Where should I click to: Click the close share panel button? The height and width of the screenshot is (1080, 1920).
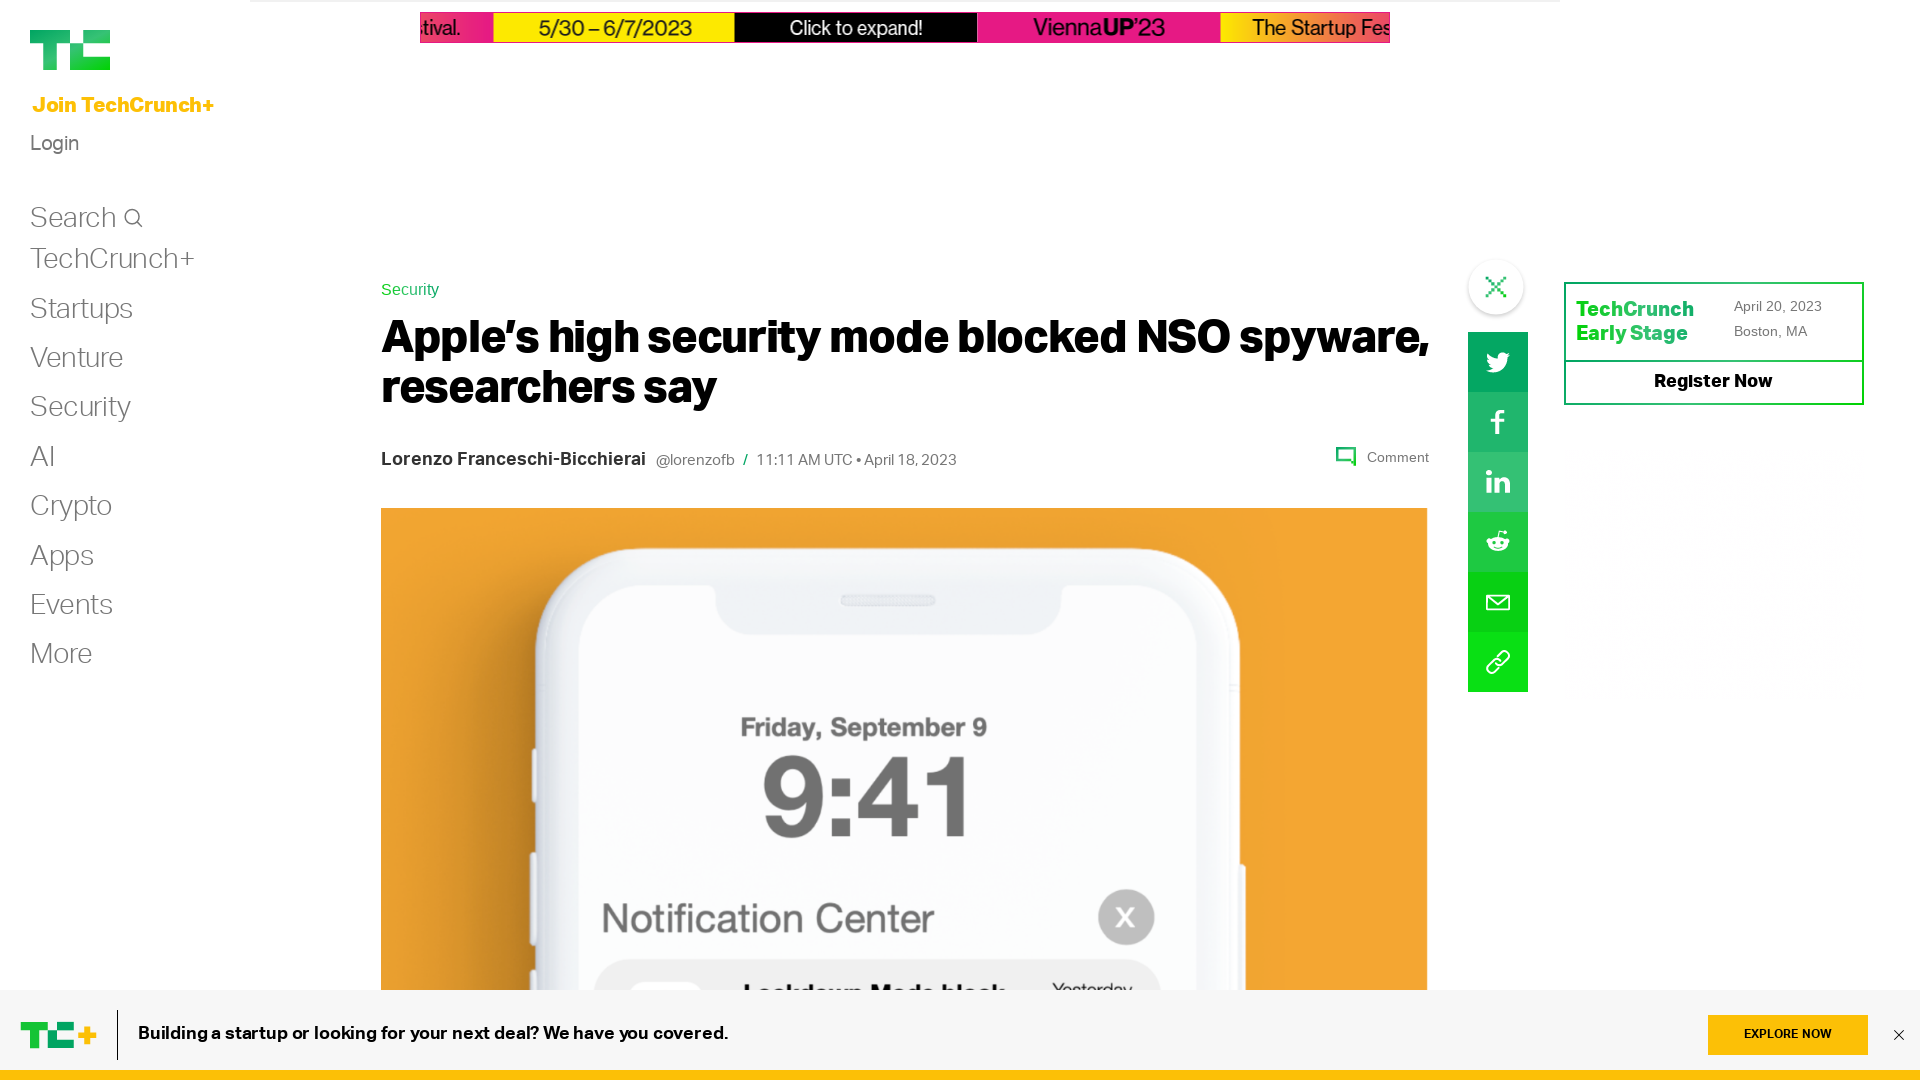pos(1495,287)
